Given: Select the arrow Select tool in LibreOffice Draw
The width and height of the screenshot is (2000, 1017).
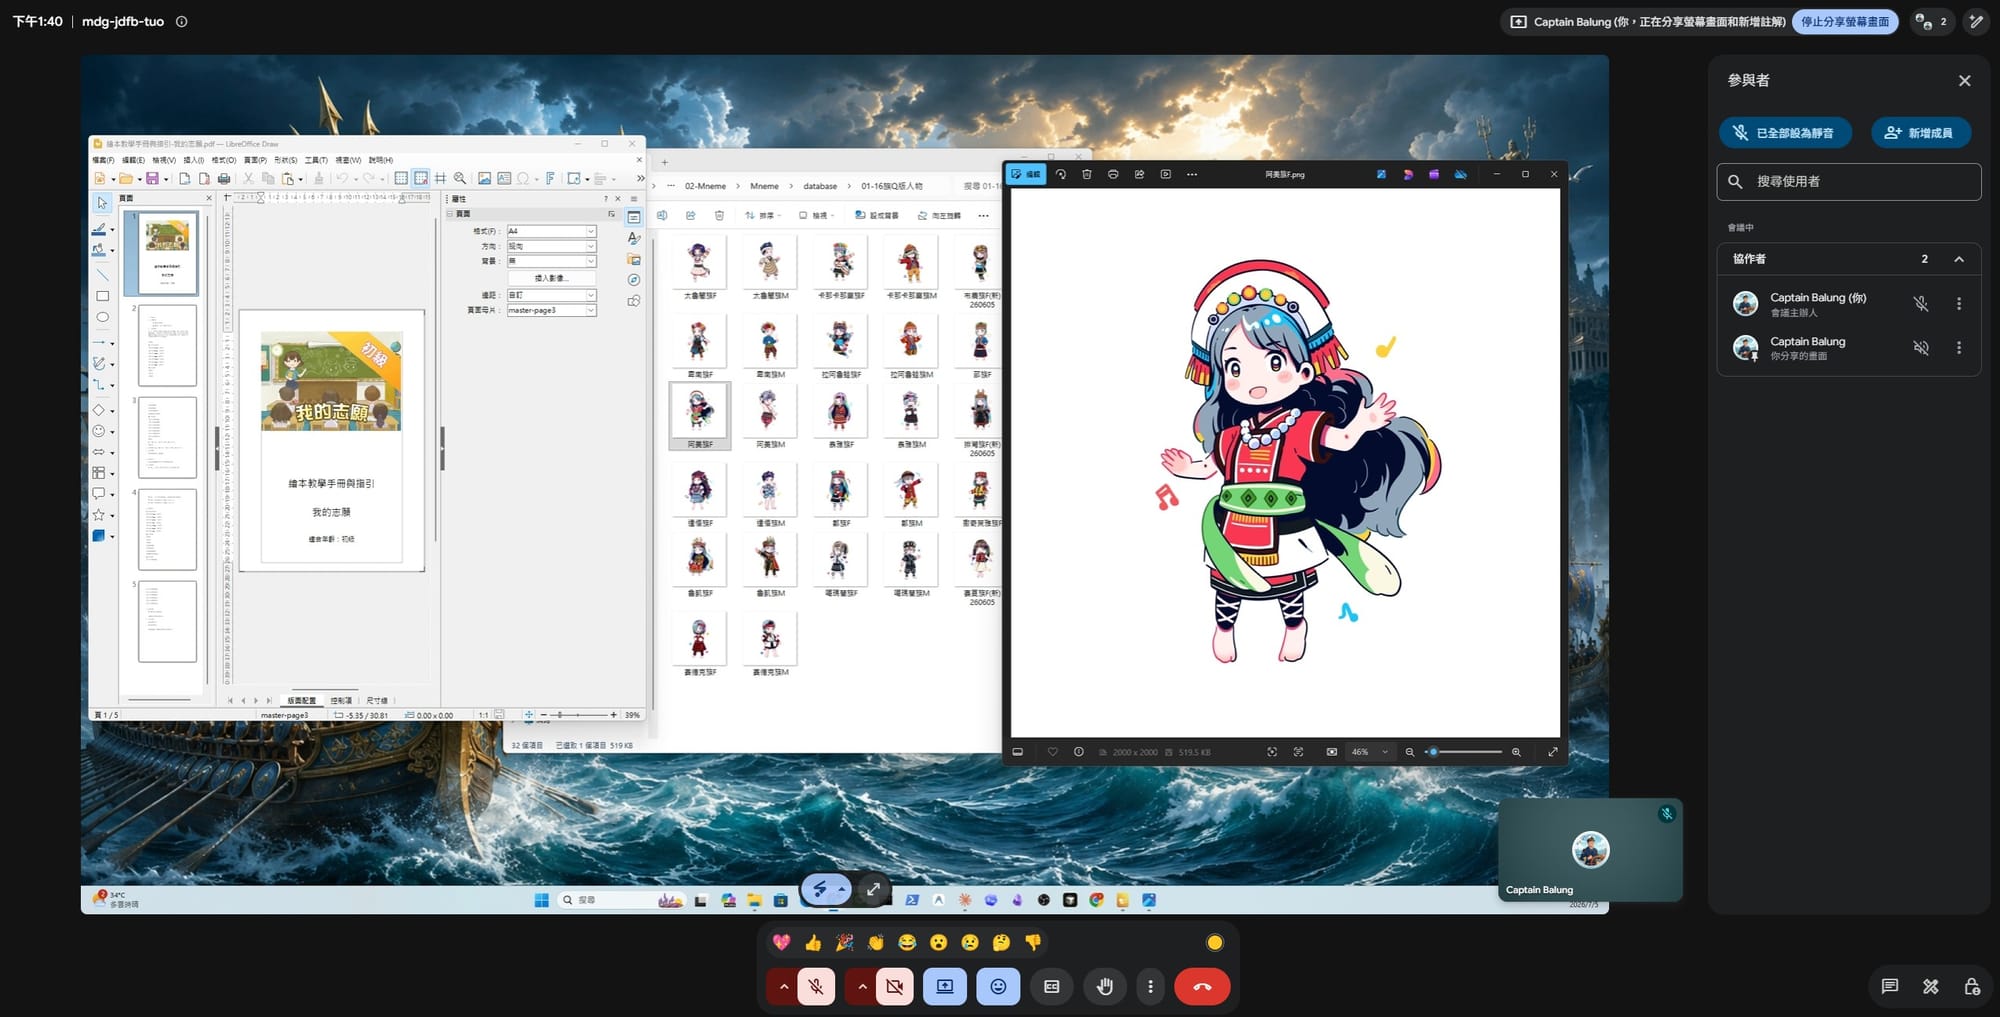Looking at the screenshot, I should click(101, 203).
